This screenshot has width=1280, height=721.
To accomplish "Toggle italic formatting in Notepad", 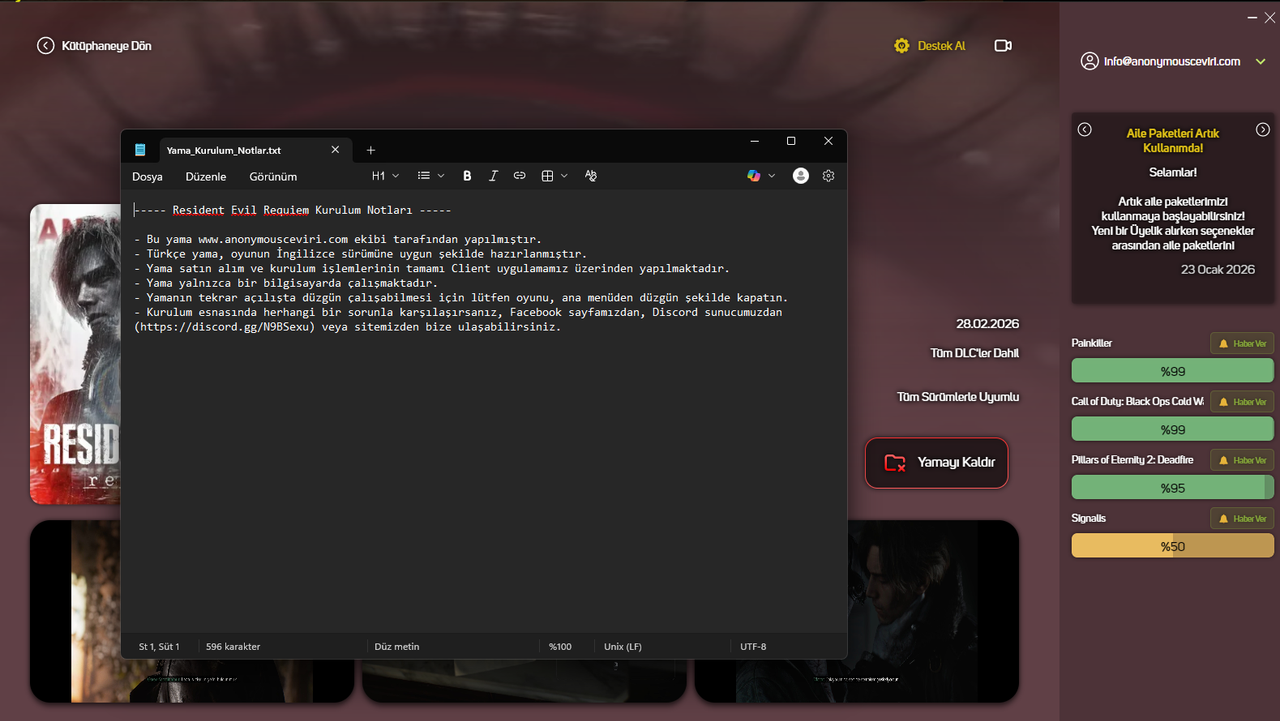I will click(493, 176).
